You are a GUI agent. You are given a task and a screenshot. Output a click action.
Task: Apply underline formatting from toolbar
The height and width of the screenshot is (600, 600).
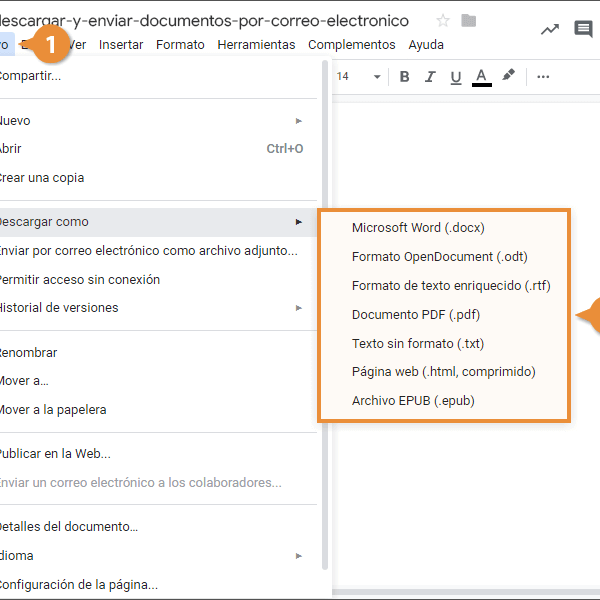click(456, 77)
